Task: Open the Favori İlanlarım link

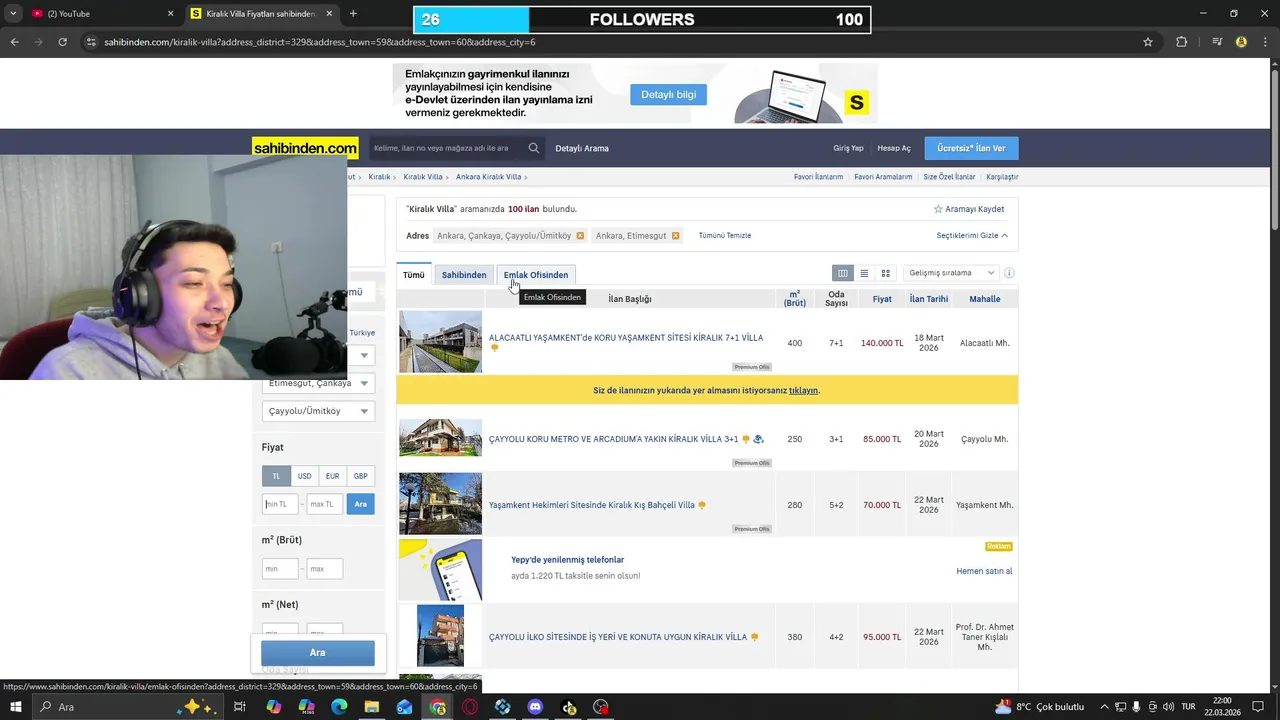Action: (x=818, y=177)
